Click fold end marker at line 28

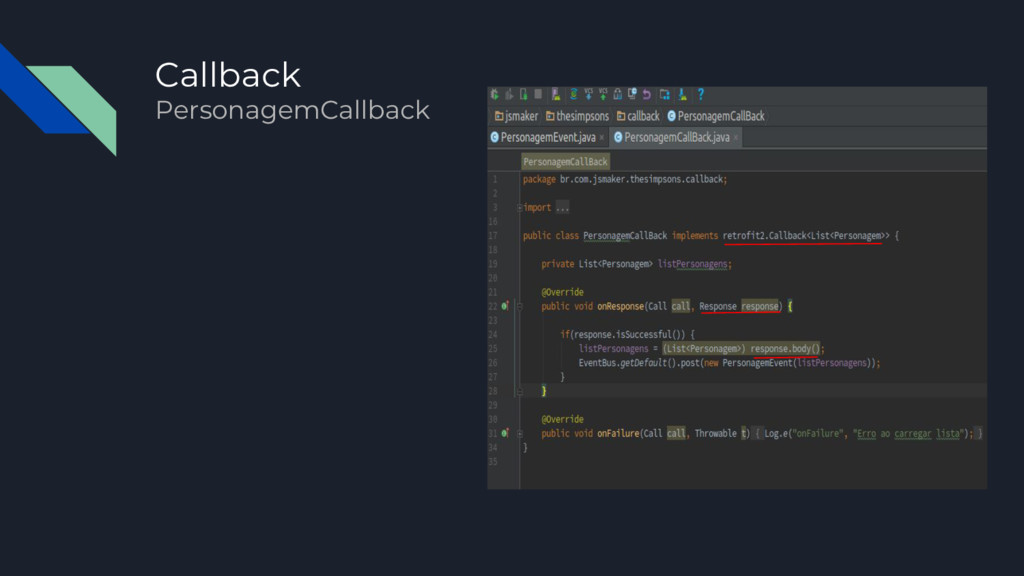pyautogui.click(x=520, y=391)
